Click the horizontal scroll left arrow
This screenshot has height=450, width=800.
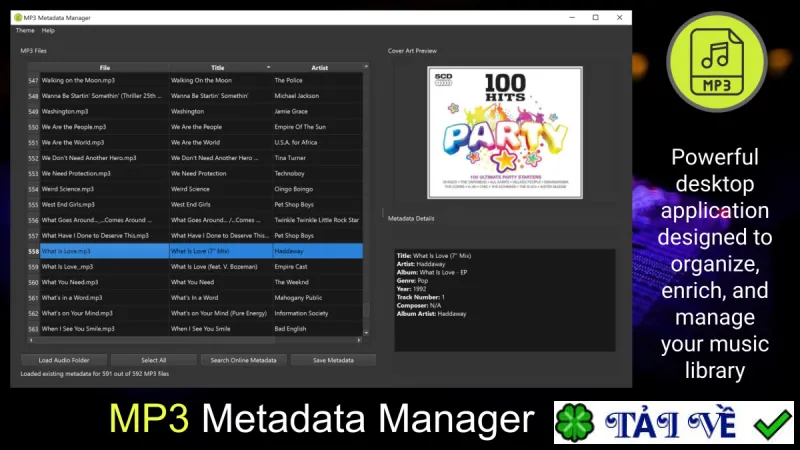click(x=31, y=340)
